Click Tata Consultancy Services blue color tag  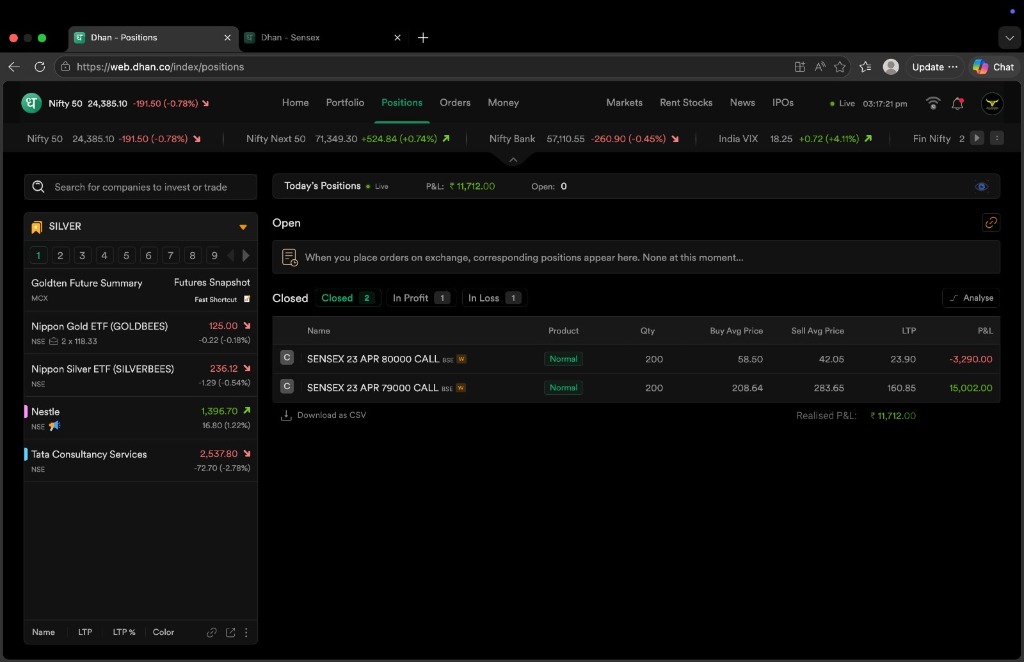click(25, 454)
